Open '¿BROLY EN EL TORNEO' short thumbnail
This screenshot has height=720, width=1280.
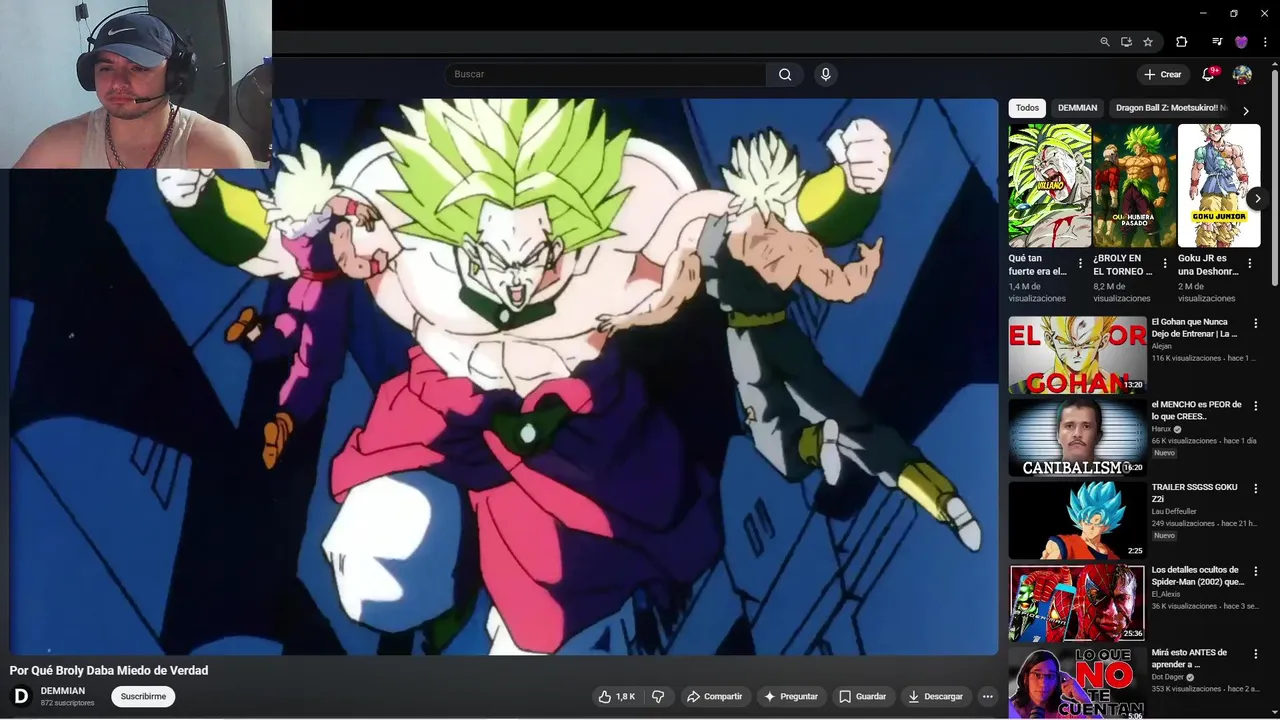tap(1134, 185)
